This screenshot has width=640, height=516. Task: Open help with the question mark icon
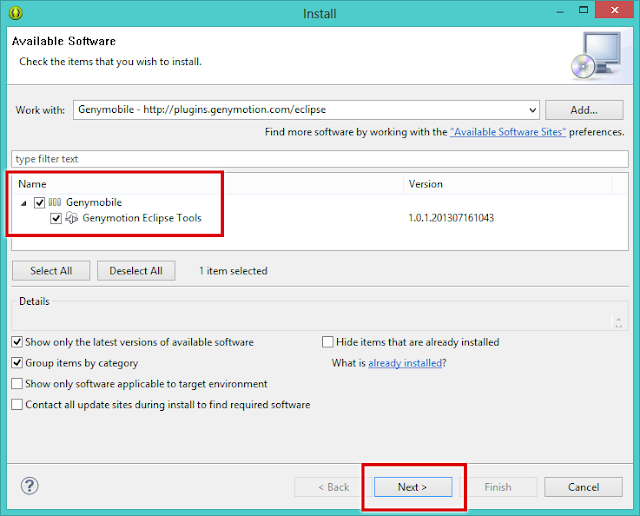click(x=29, y=486)
